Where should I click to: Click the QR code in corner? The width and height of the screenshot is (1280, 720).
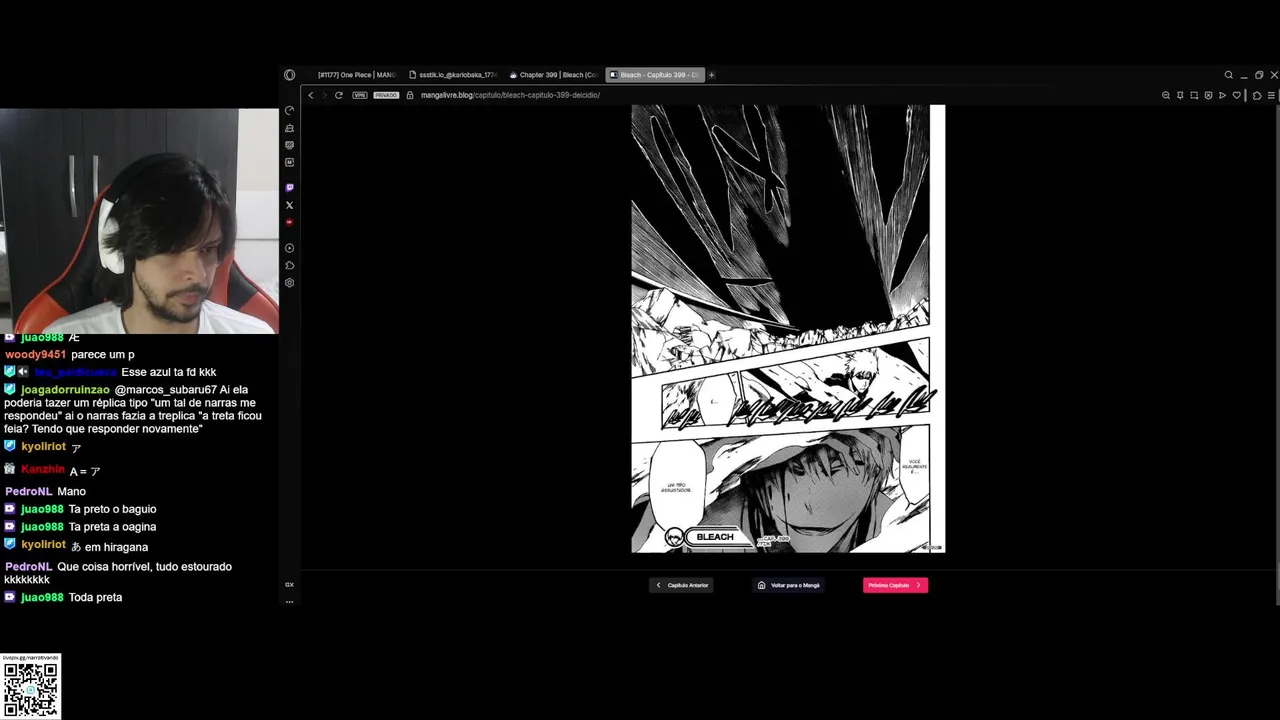point(30,688)
